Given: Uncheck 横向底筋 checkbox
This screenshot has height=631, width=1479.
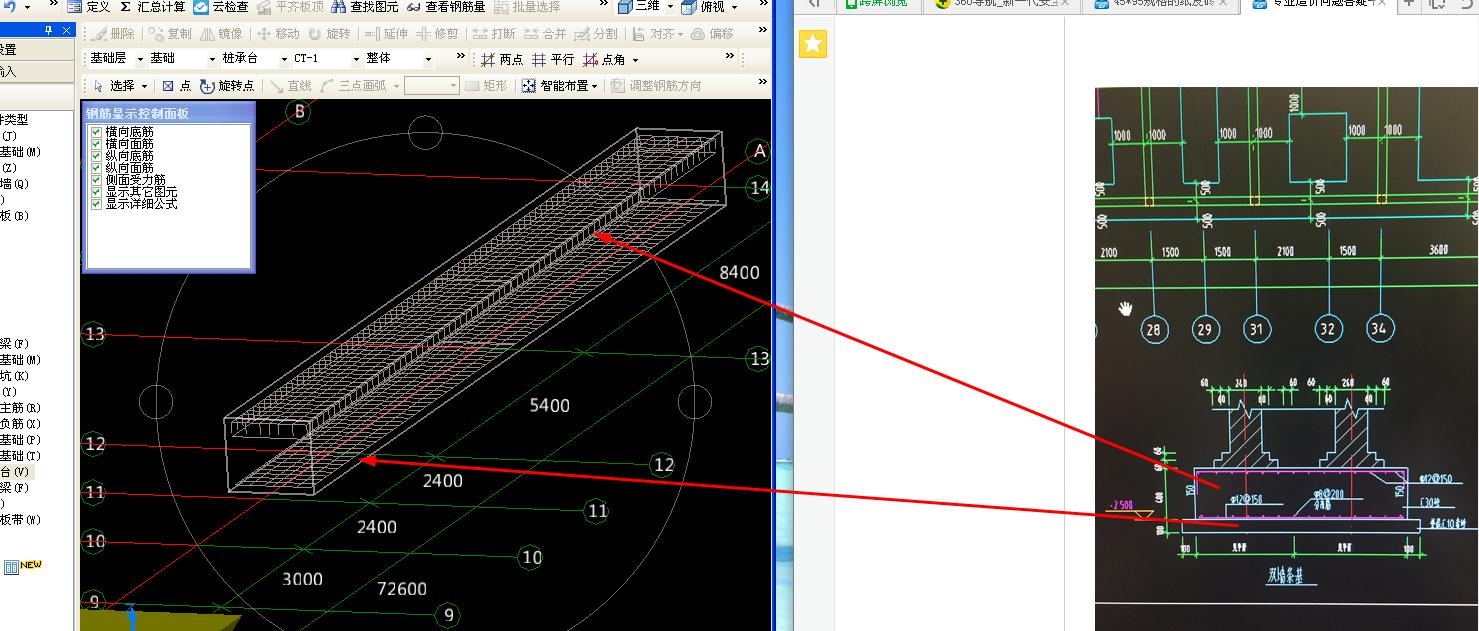Looking at the screenshot, I should [x=96, y=132].
